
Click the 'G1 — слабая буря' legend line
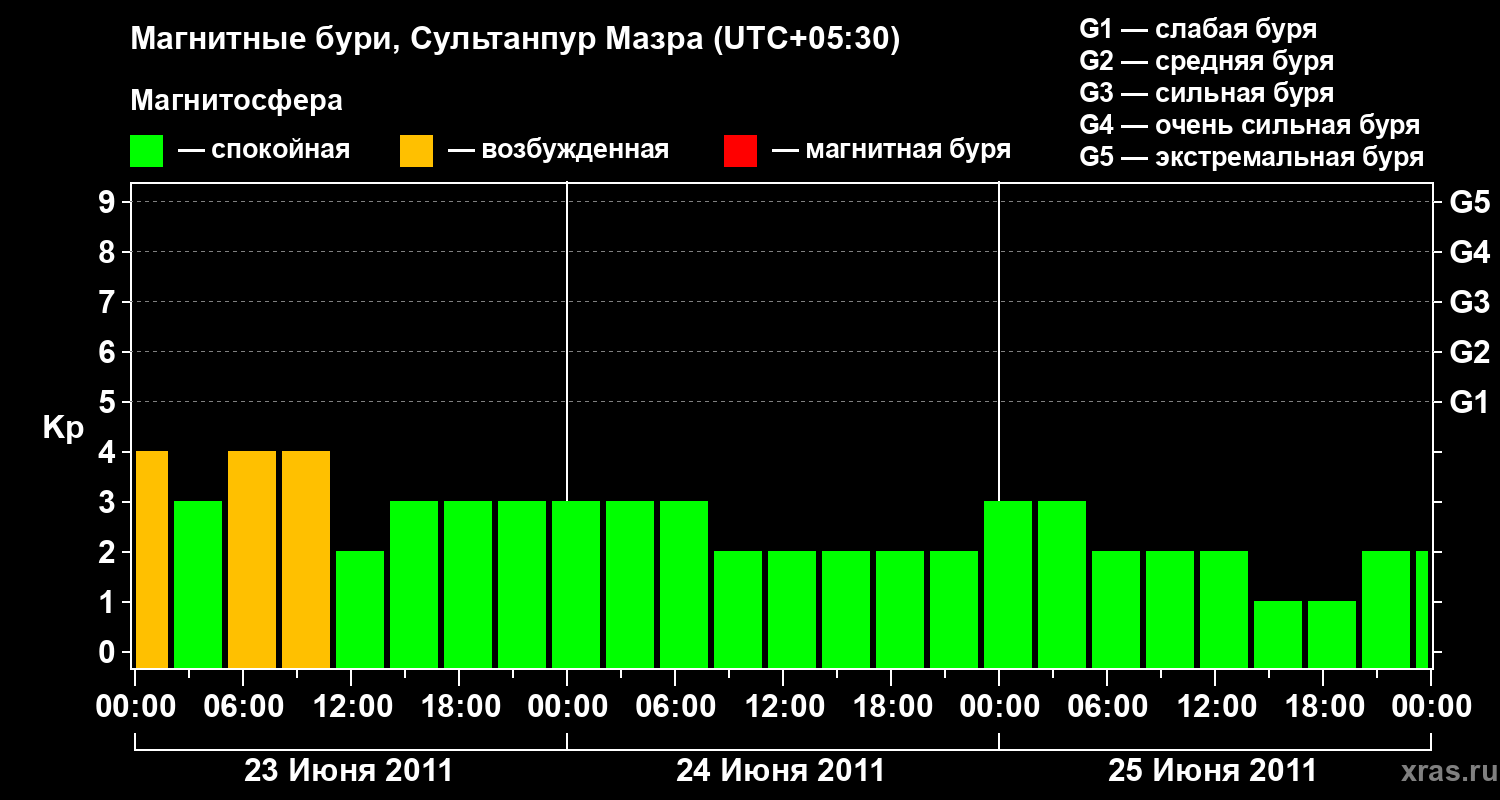(x=1198, y=29)
